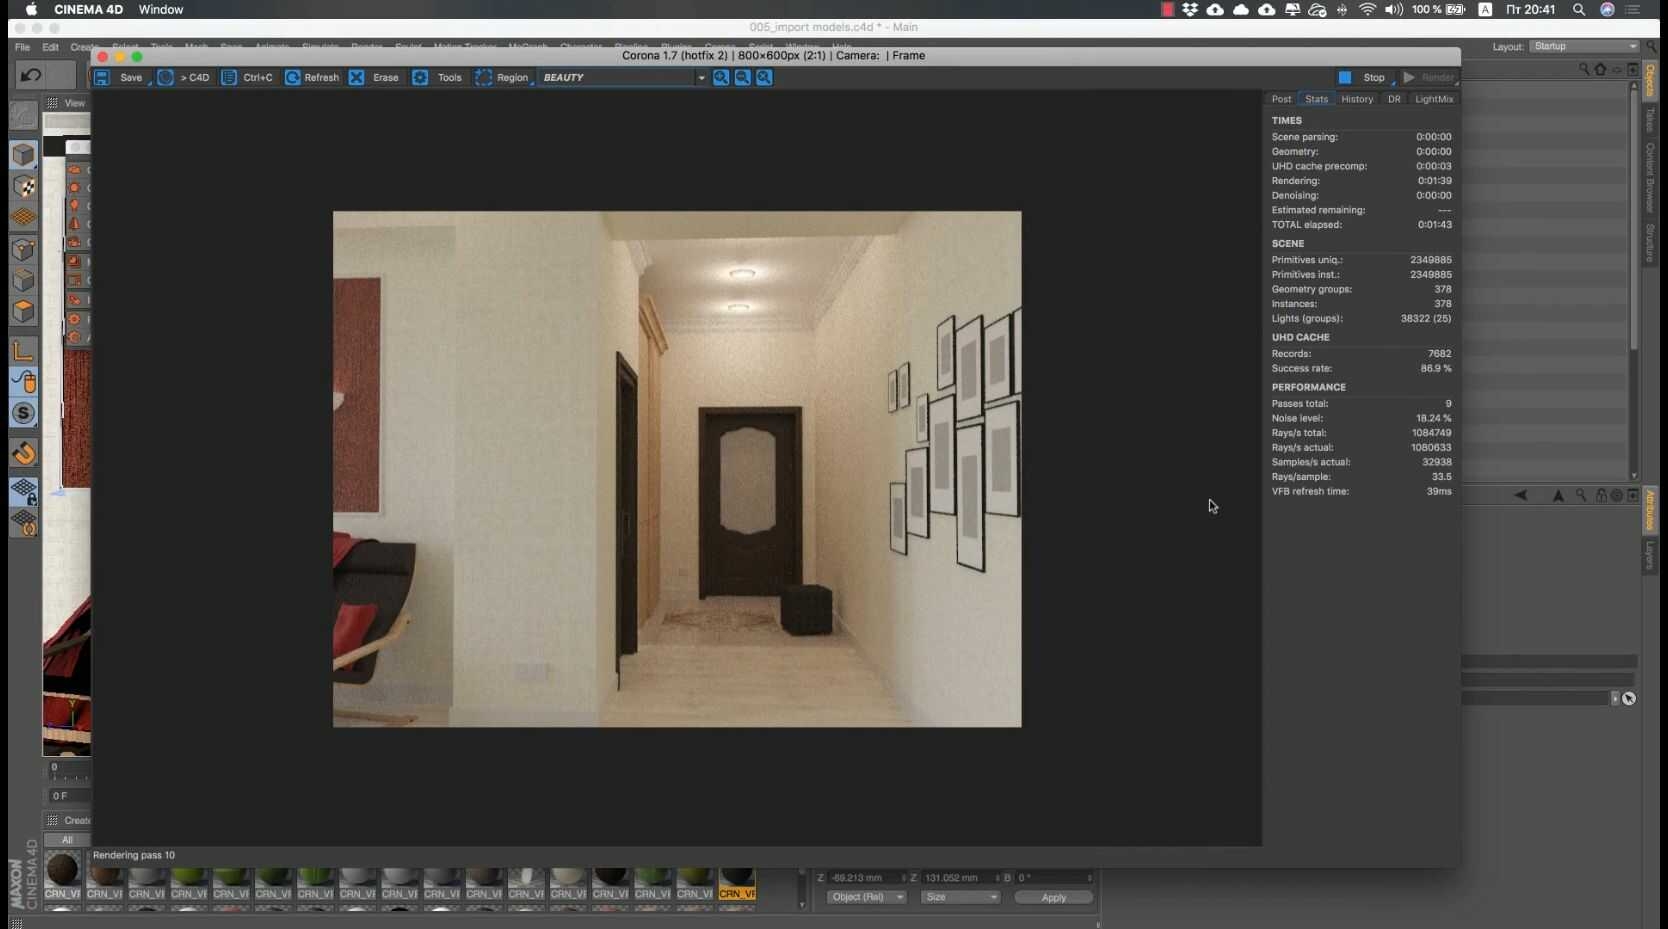Open the Layout Startup dropdown
Image resolution: width=1668 pixels, height=929 pixels.
(1584, 46)
